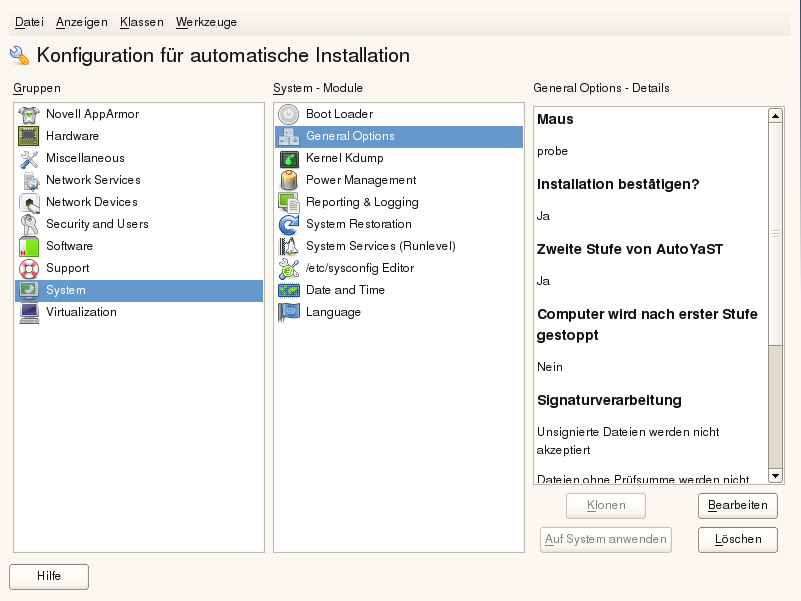801x601 pixels.
Task: Click the Boot Loader module icon
Action: (289, 114)
